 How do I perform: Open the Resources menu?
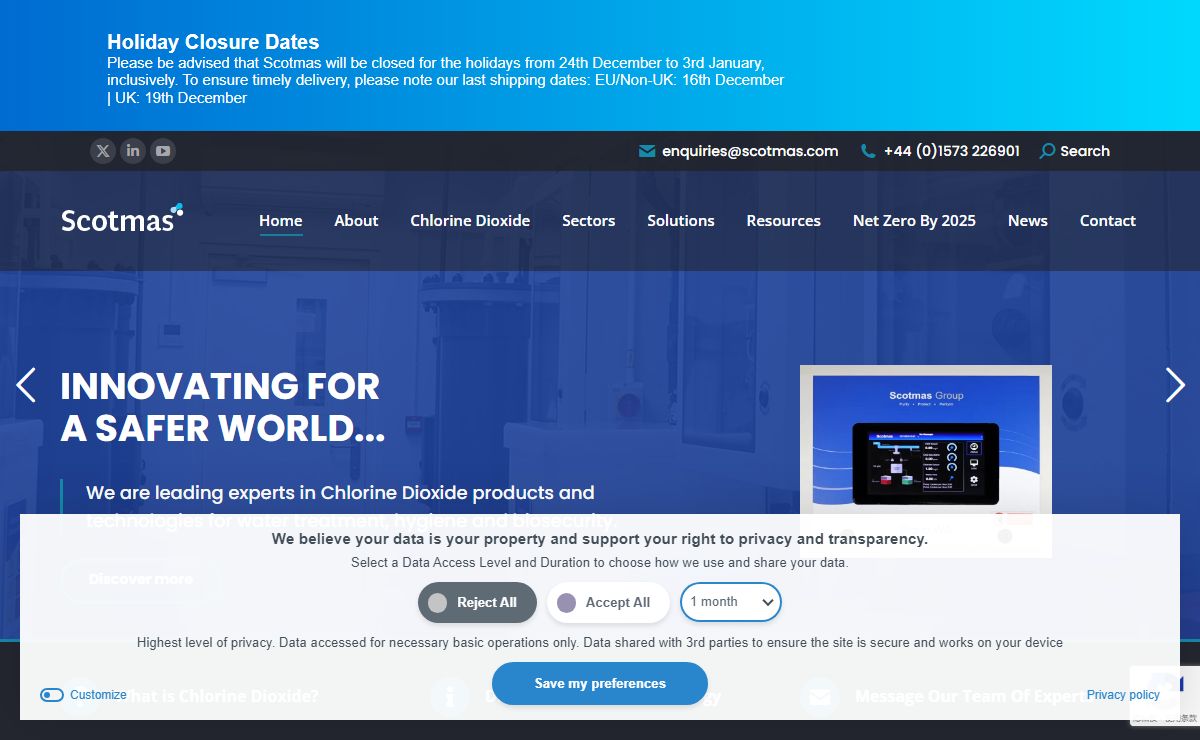coord(784,221)
